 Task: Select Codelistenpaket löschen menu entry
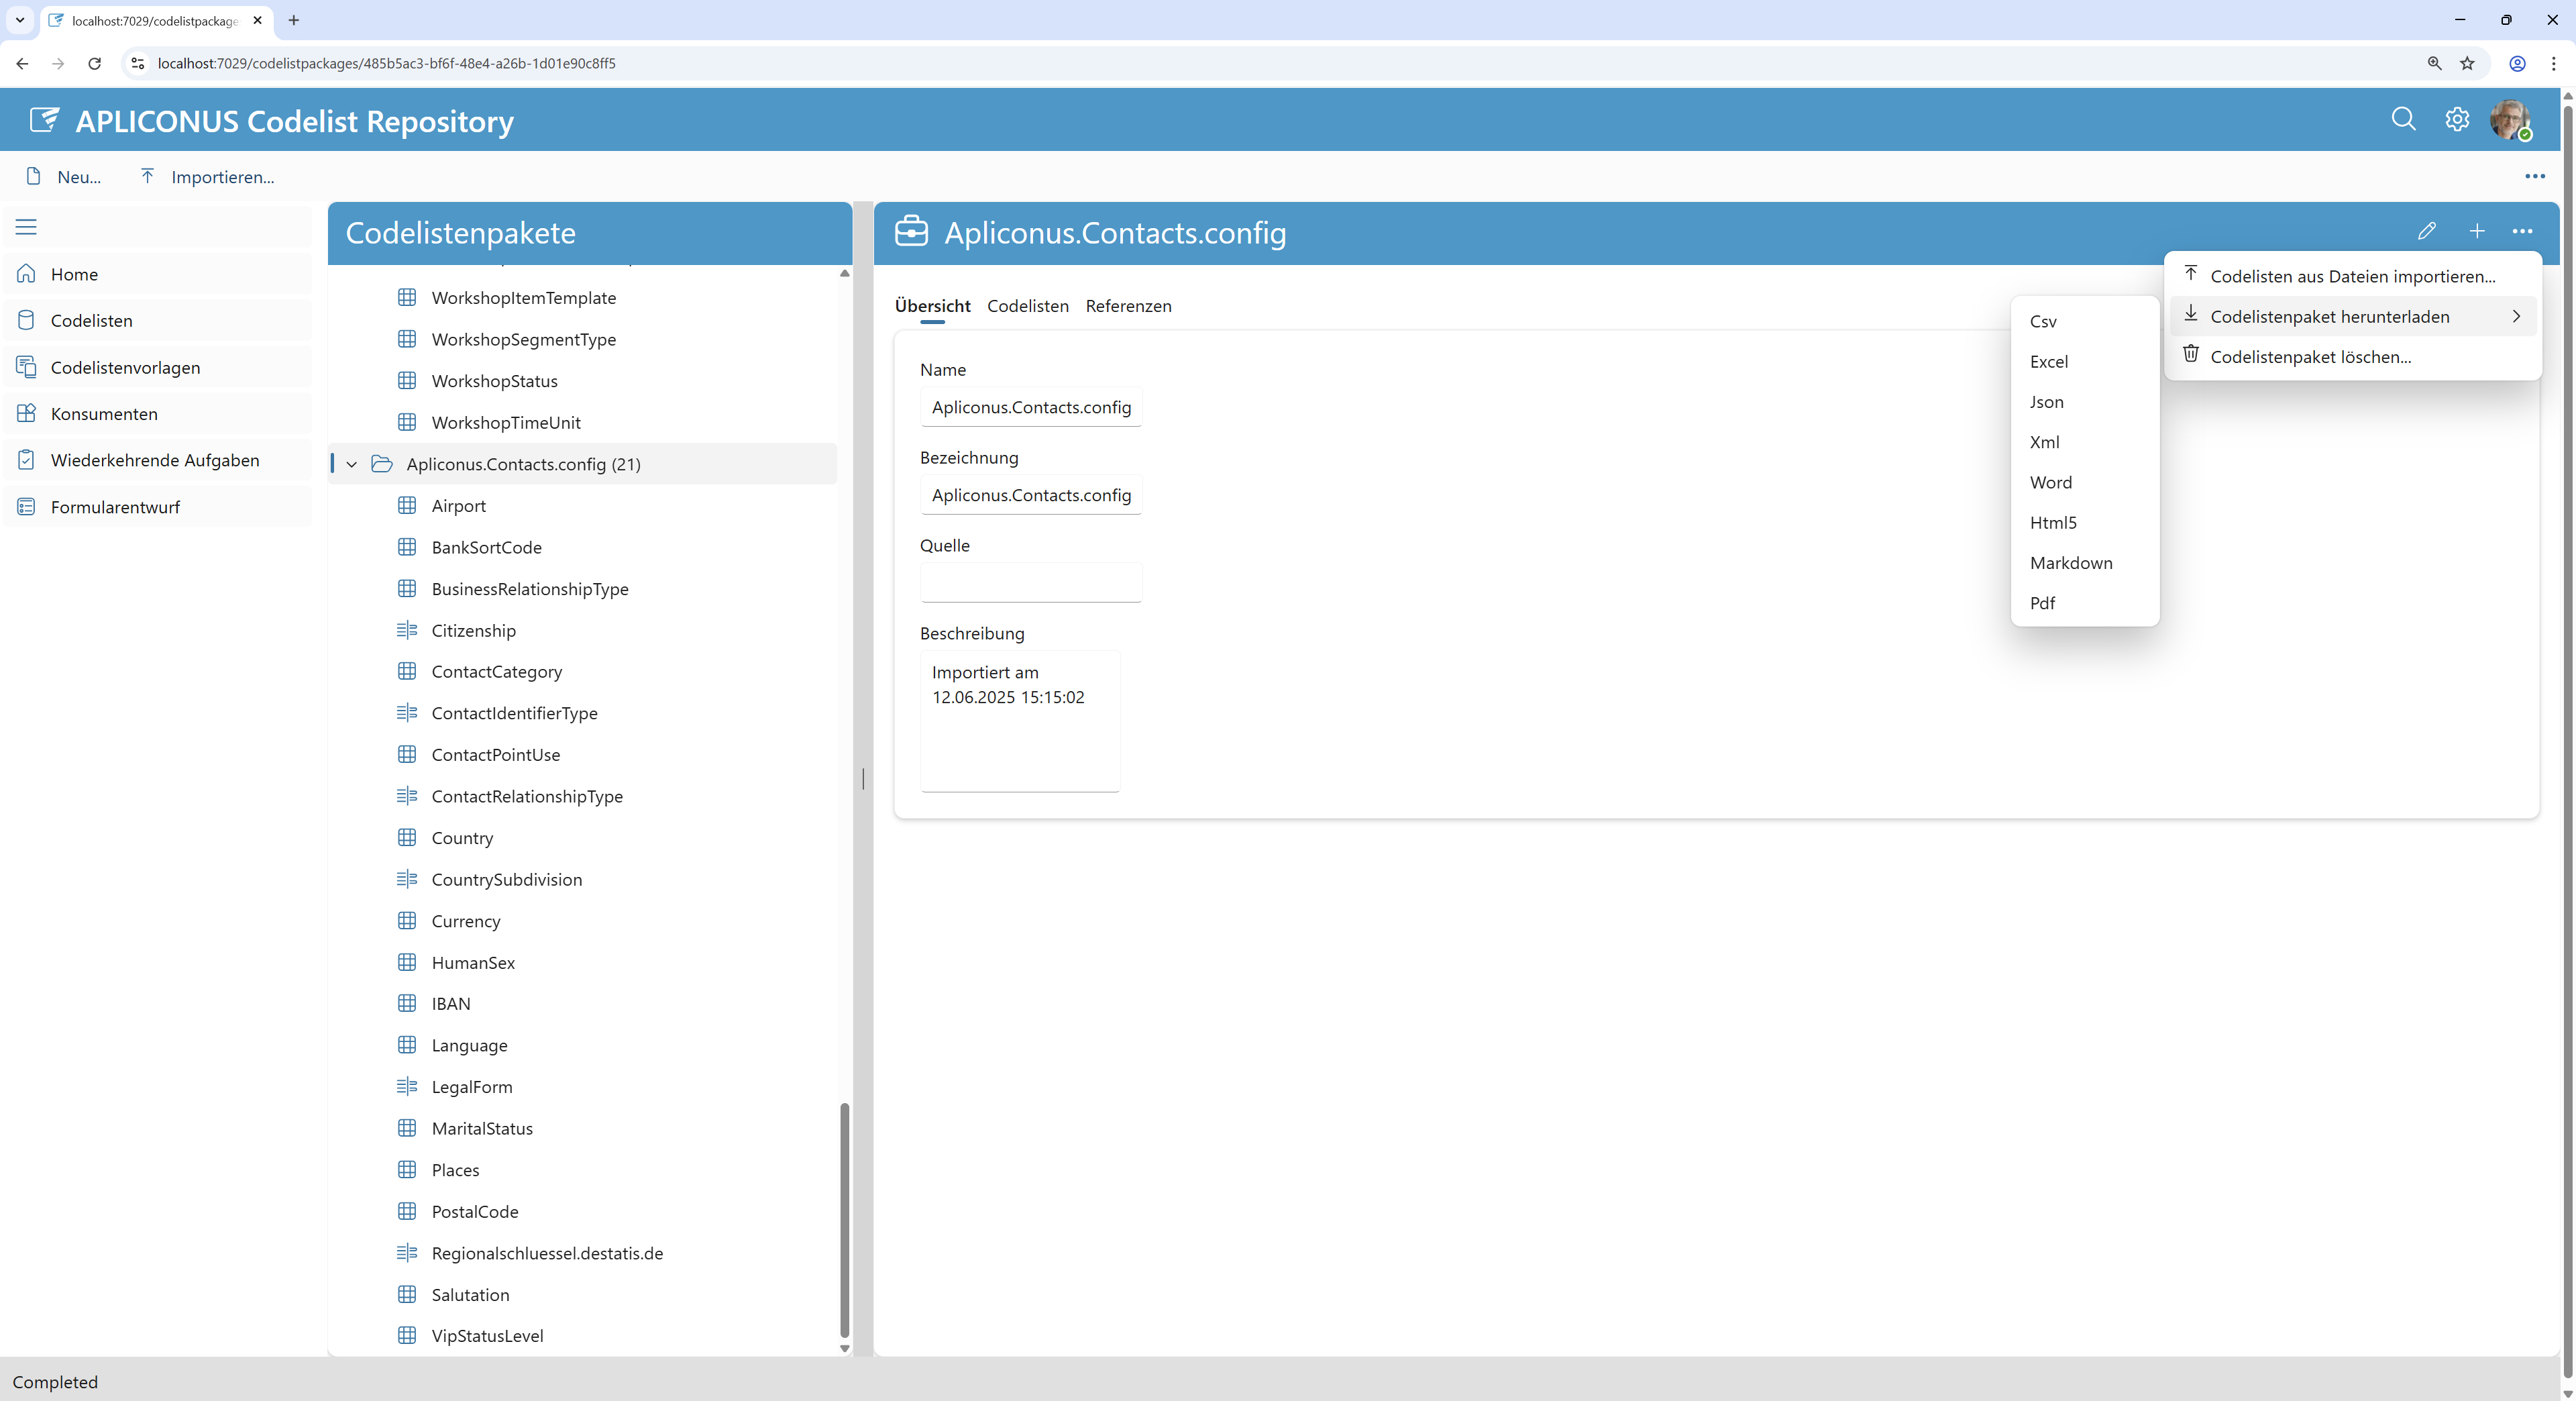2353,356
